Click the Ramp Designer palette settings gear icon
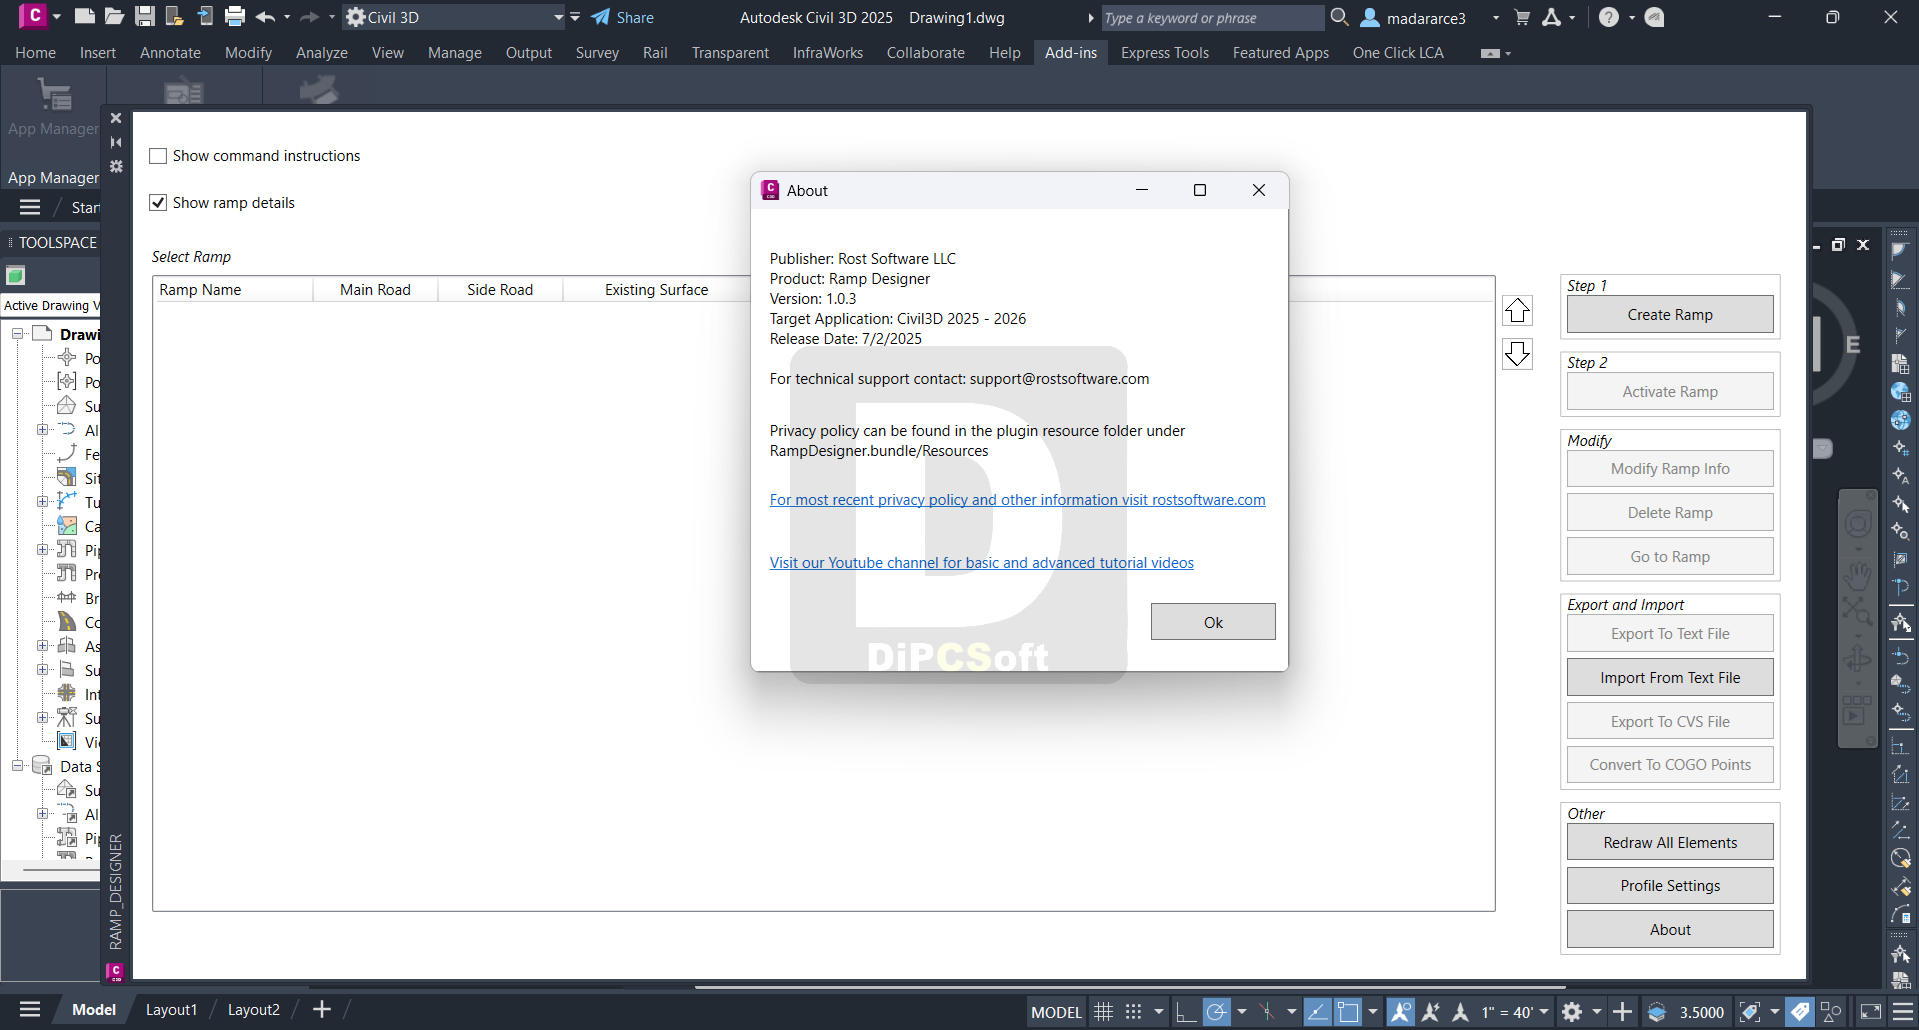The width and height of the screenshot is (1919, 1030). 116,166
